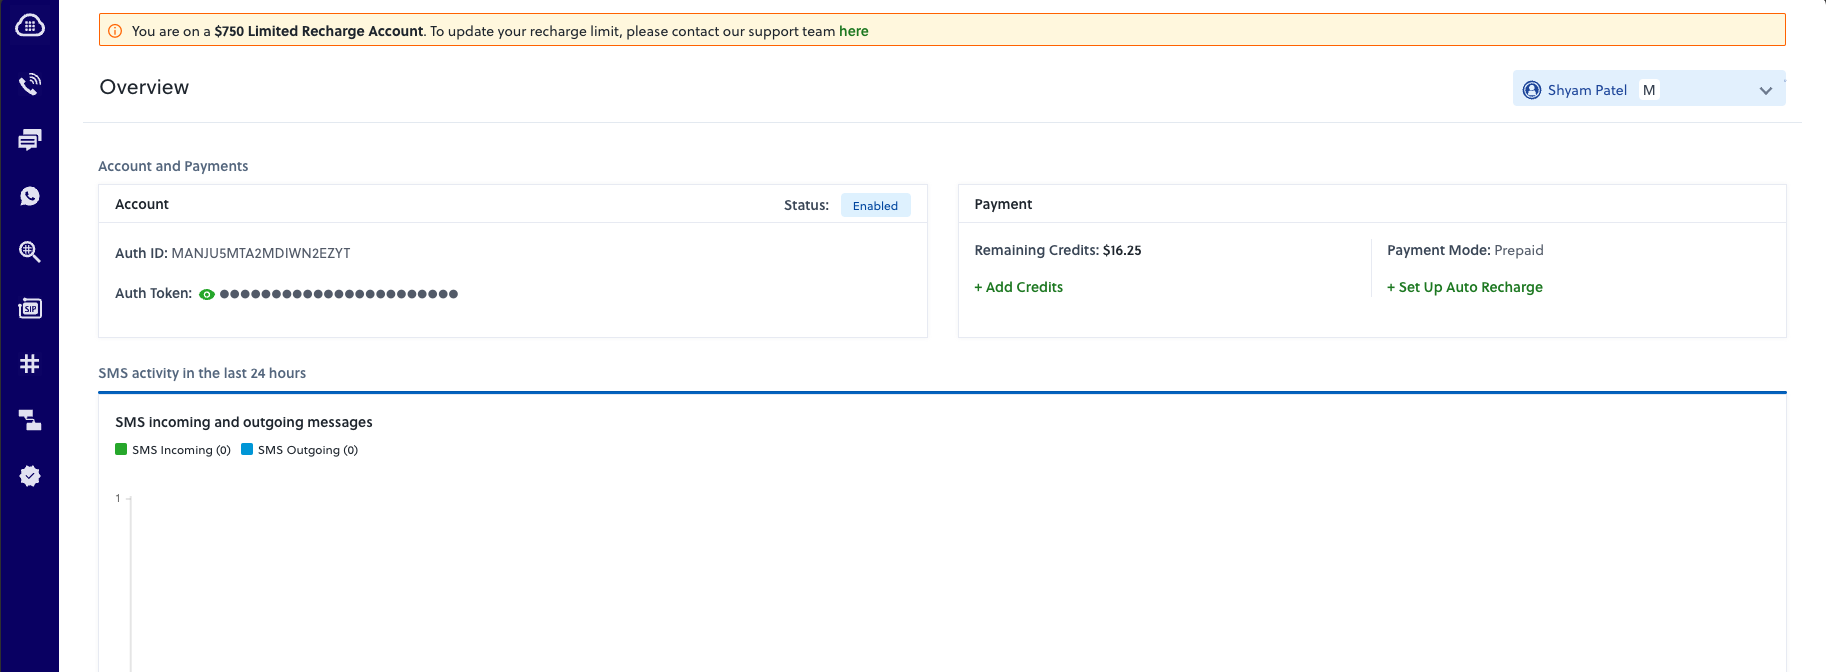Screen dimensions: 1826x672
Task: Open the WhatsApp icon in sidebar
Action: point(30,196)
